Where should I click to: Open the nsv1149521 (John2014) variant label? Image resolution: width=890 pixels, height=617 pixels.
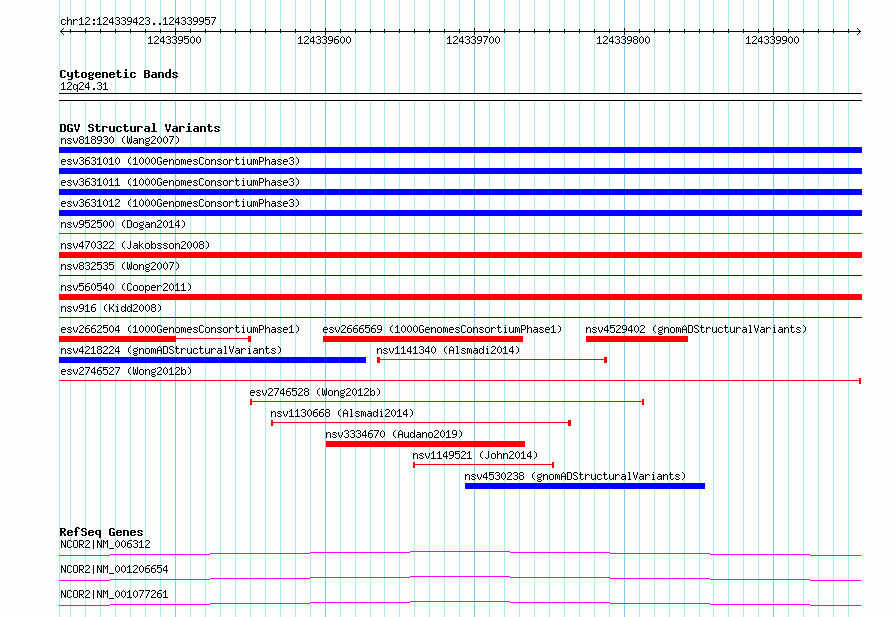coord(475,455)
